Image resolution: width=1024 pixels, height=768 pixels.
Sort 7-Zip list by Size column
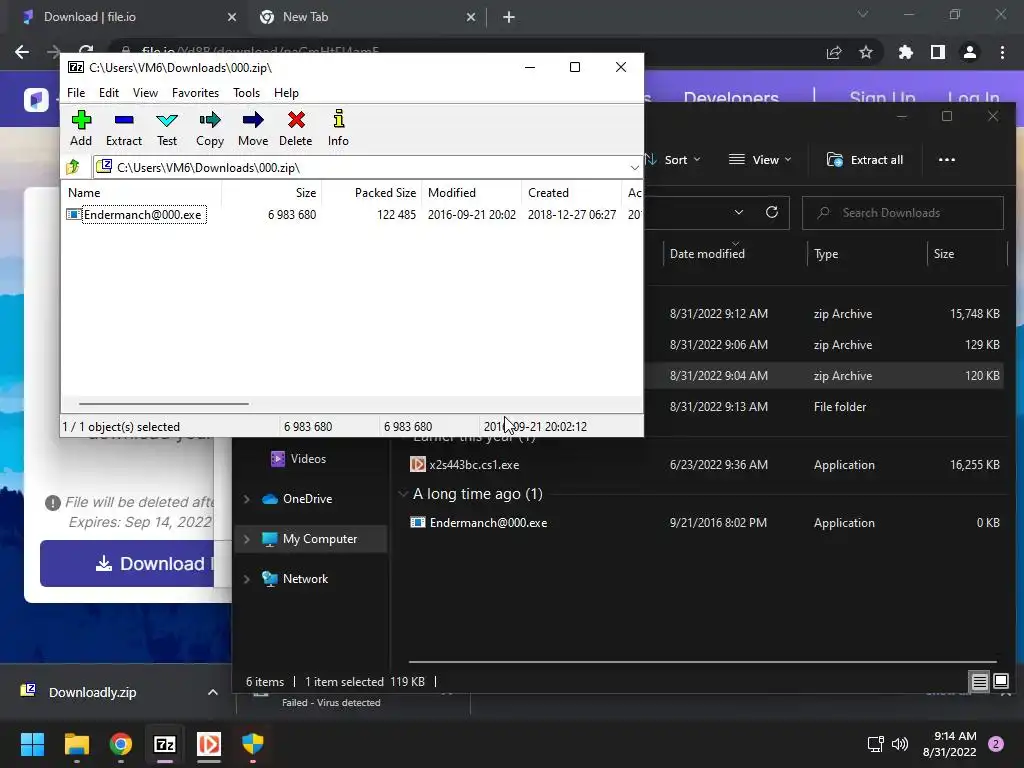tap(271, 193)
